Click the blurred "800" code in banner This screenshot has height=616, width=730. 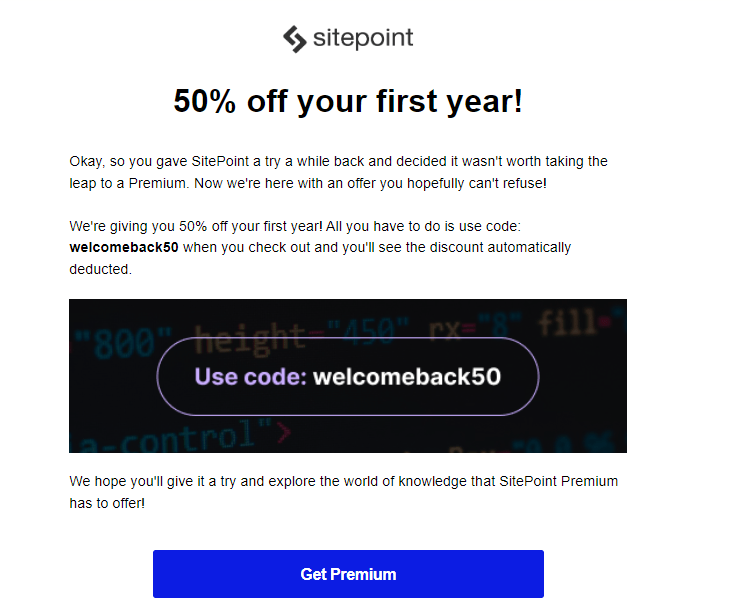[123, 342]
